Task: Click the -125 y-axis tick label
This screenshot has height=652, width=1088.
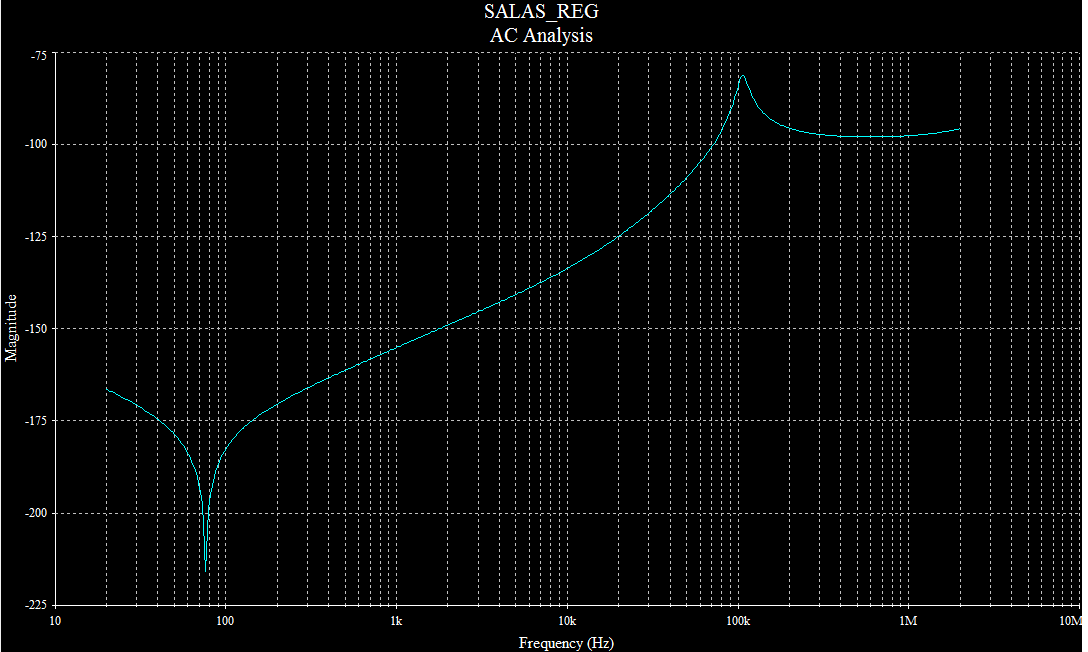Action: pyautogui.click(x=36, y=237)
